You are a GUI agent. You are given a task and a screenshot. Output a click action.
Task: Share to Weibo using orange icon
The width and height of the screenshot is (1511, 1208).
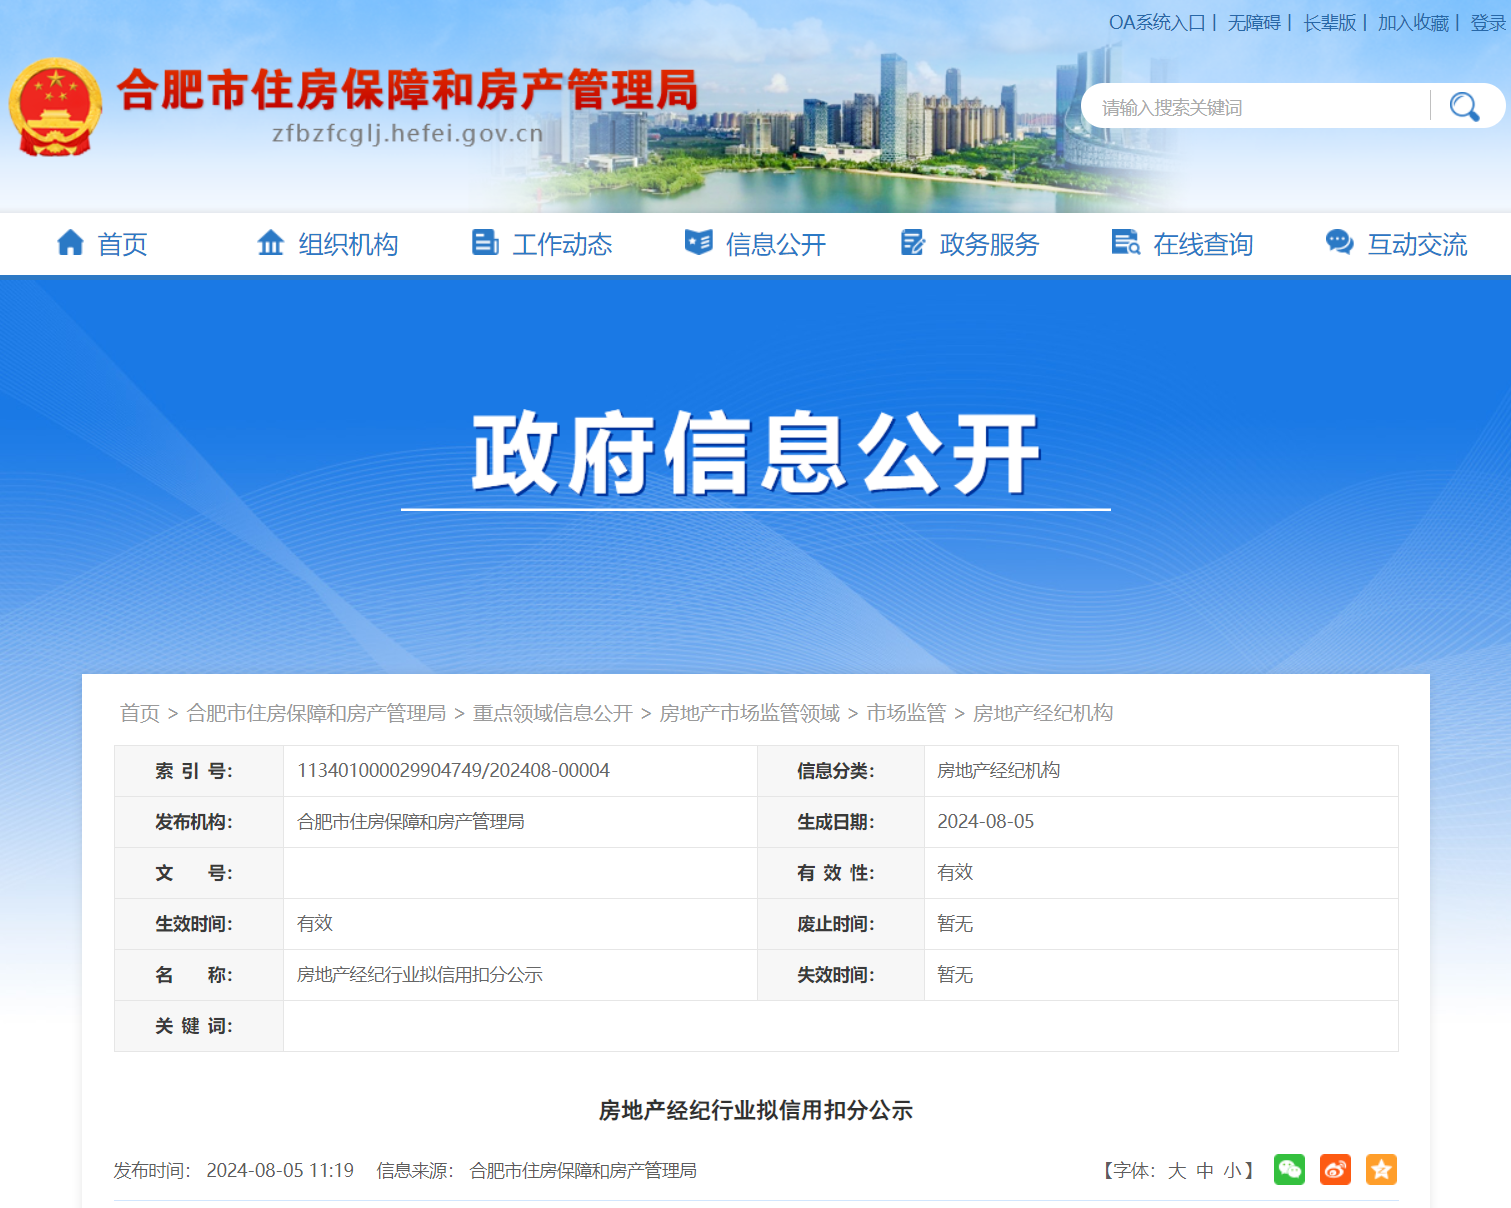coord(1335,1169)
